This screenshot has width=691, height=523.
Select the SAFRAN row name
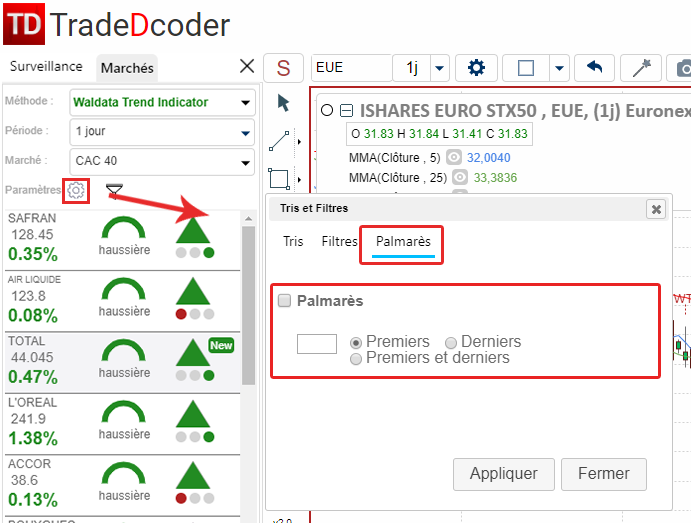(32, 218)
